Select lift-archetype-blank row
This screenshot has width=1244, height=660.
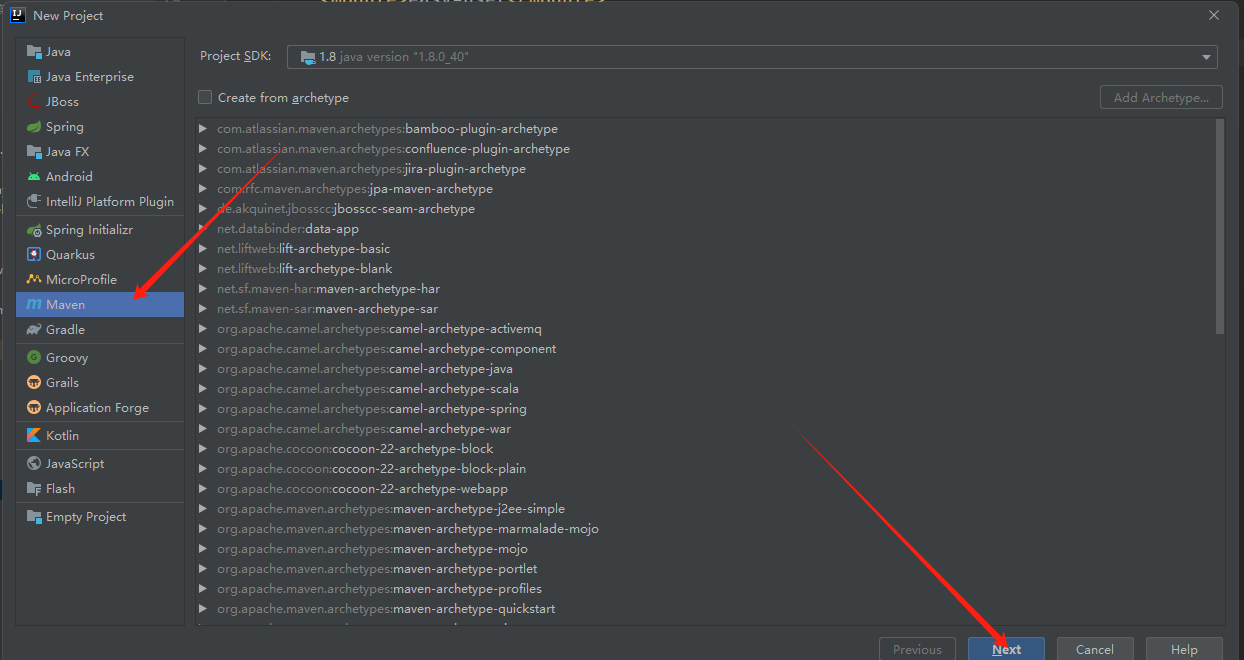point(704,269)
